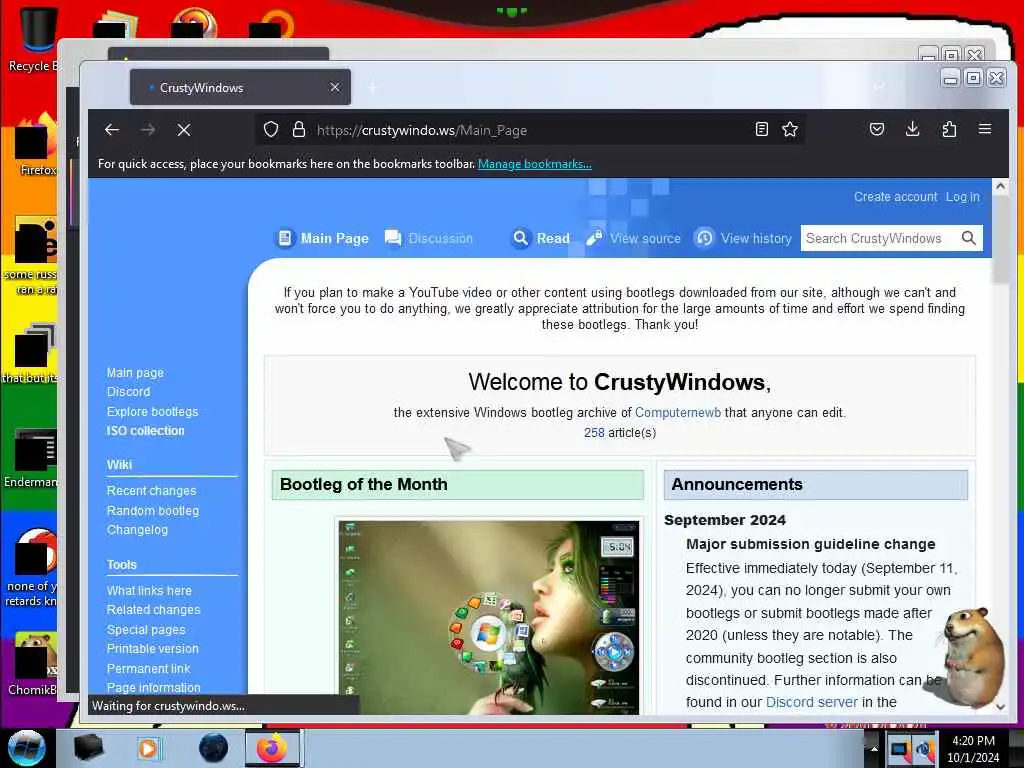Open the Main Page wiki tab
The width and height of the screenshot is (1024, 768).
323,238
